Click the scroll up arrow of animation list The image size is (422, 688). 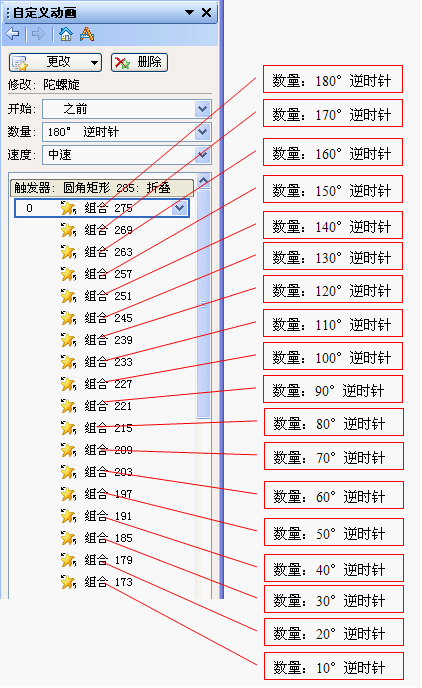(x=203, y=180)
